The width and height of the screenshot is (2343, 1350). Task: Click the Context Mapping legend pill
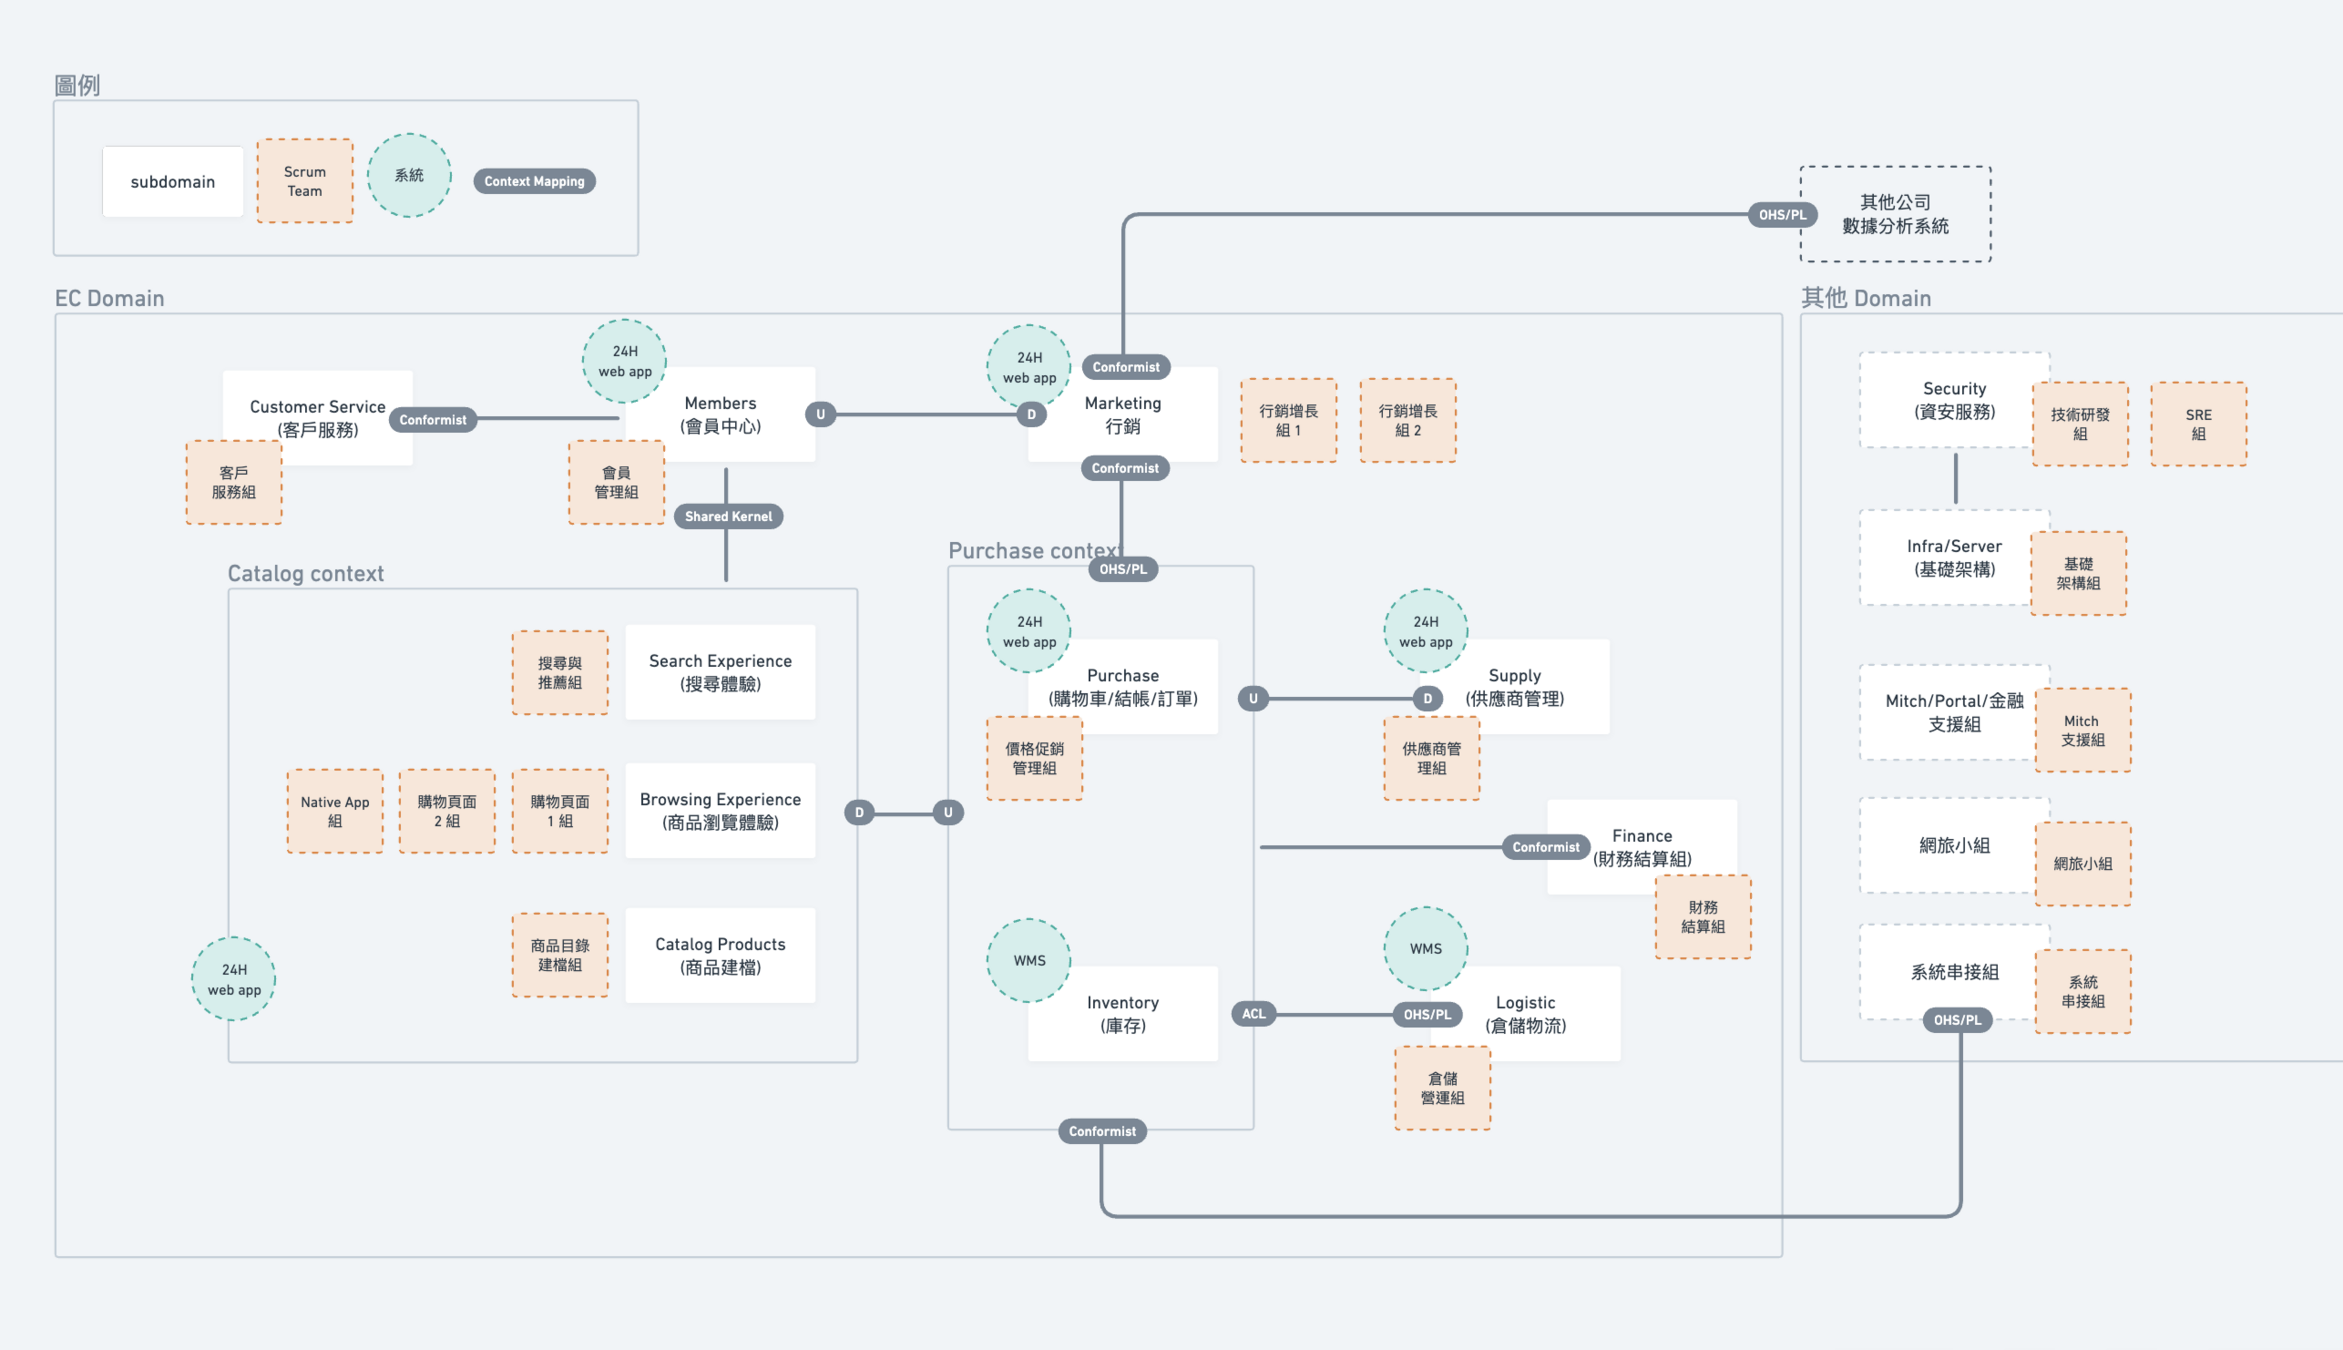click(x=534, y=181)
